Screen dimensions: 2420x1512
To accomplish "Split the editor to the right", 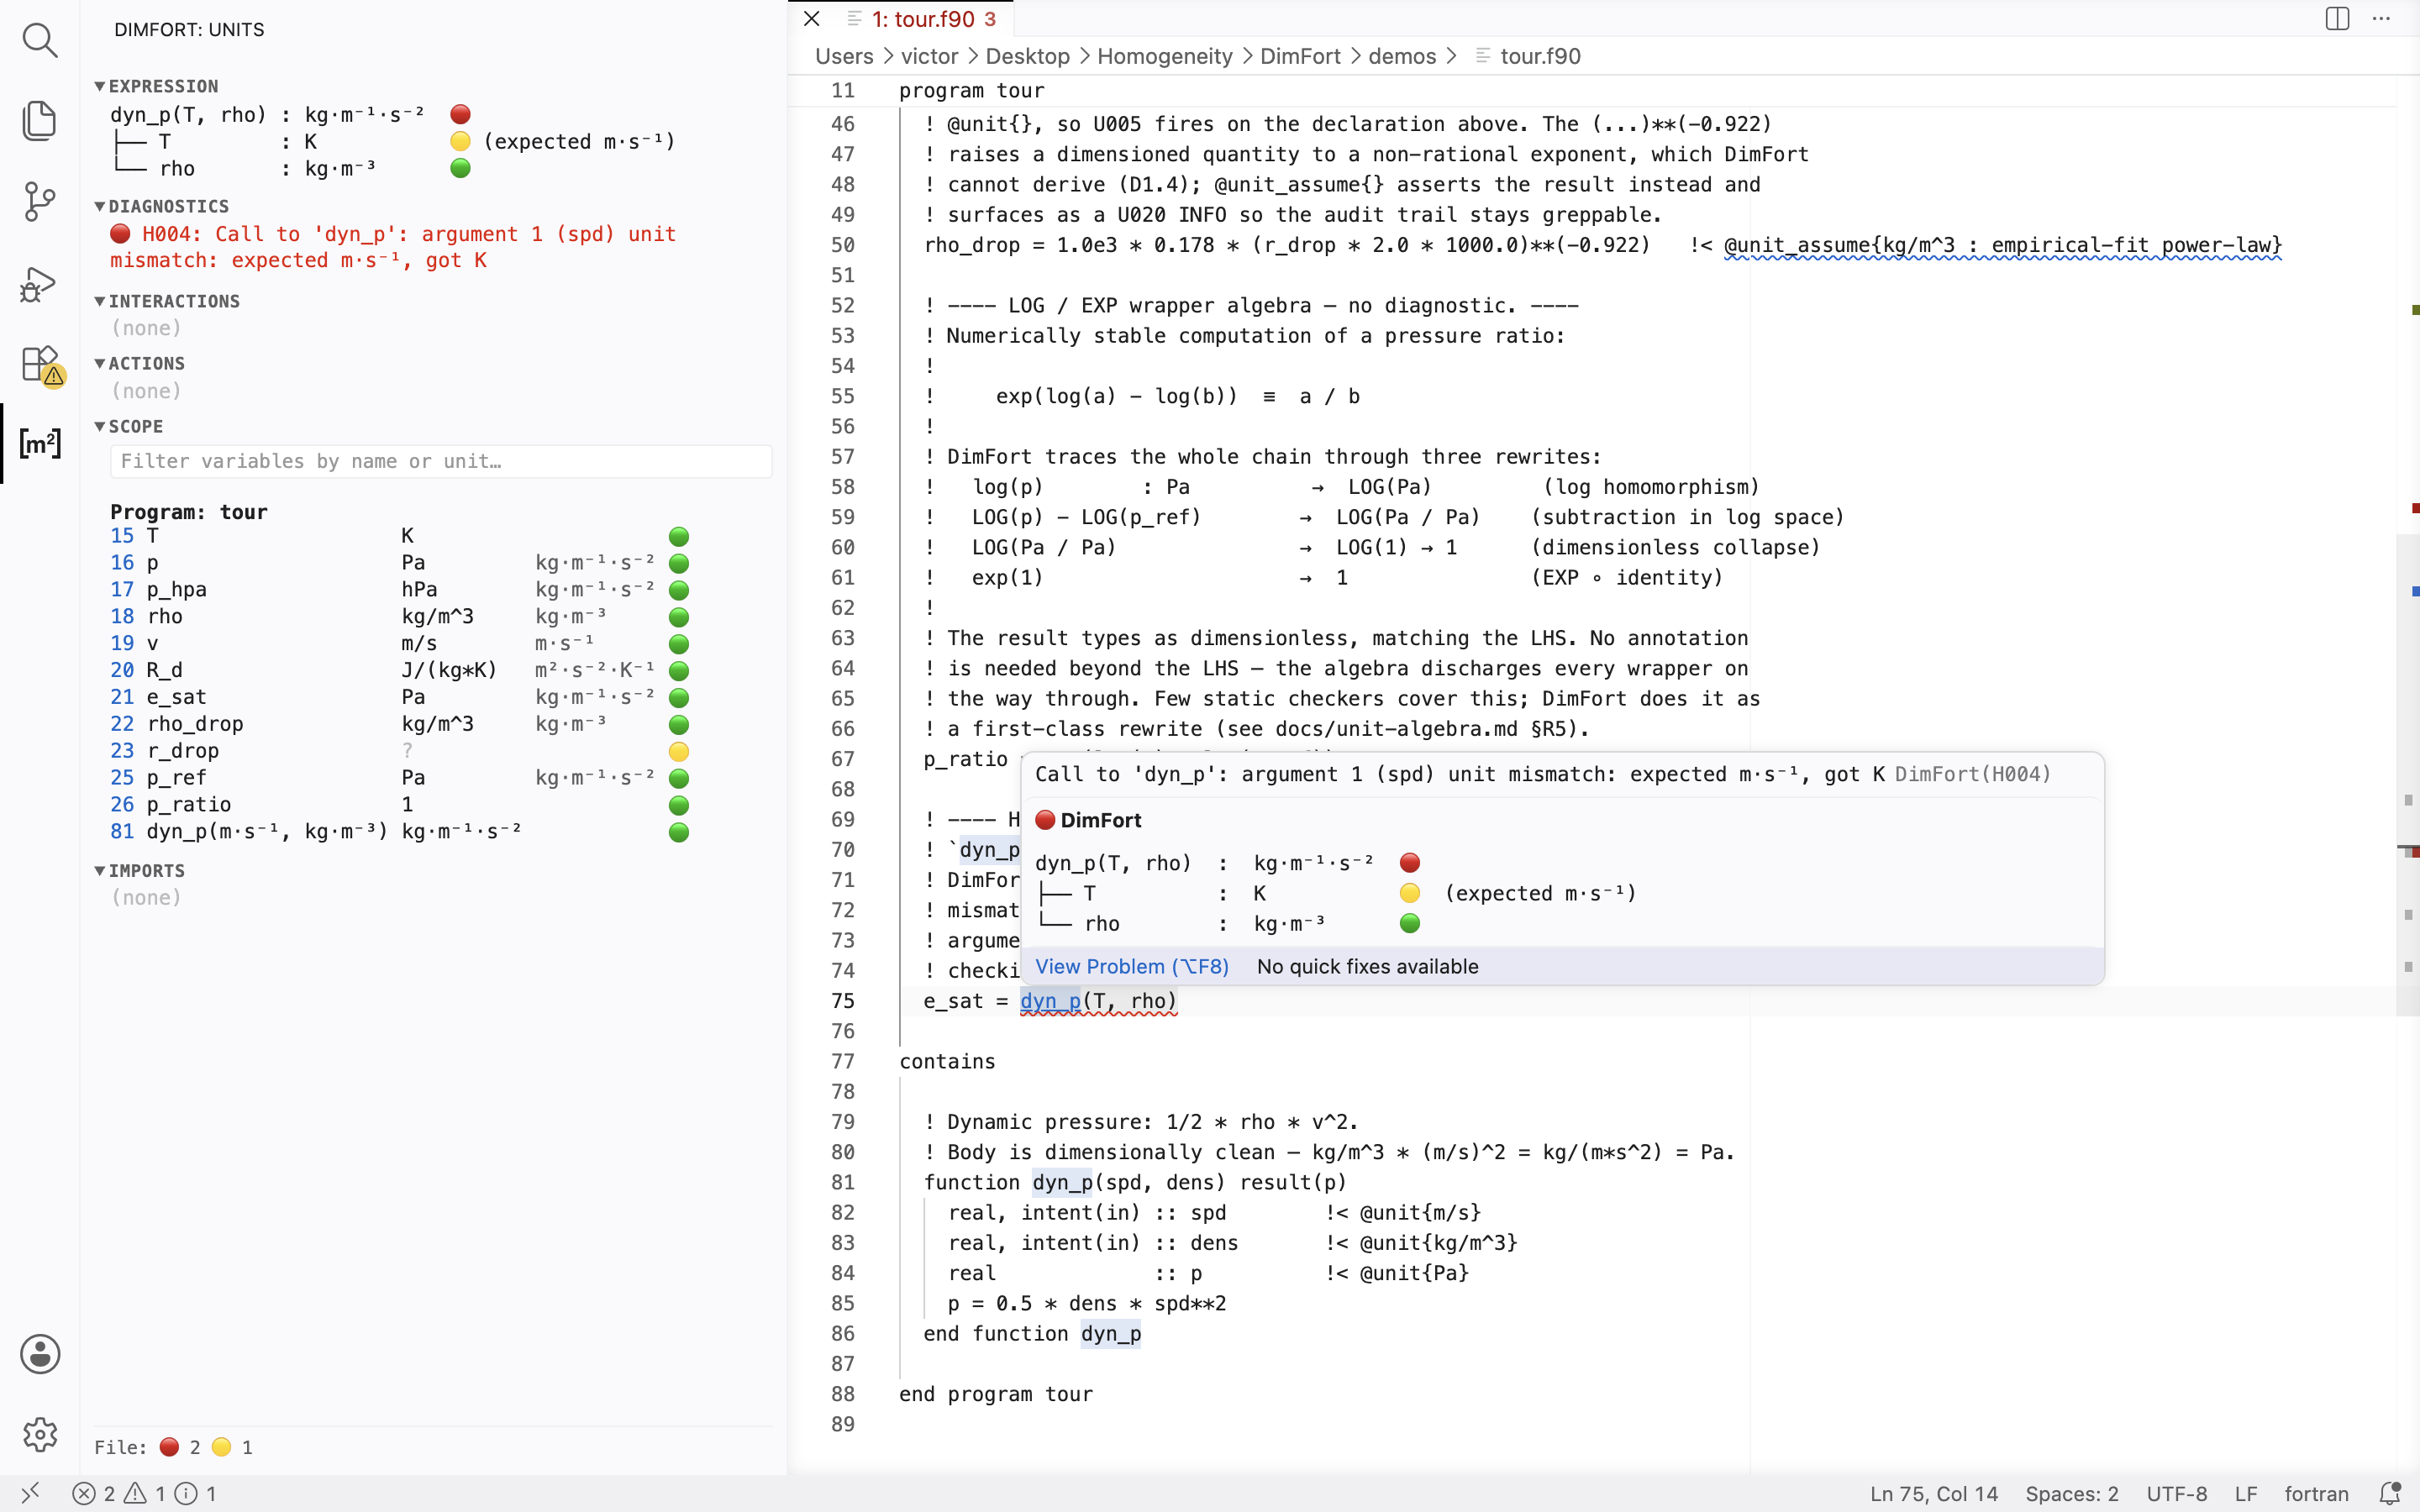I will (x=2337, y=19).
